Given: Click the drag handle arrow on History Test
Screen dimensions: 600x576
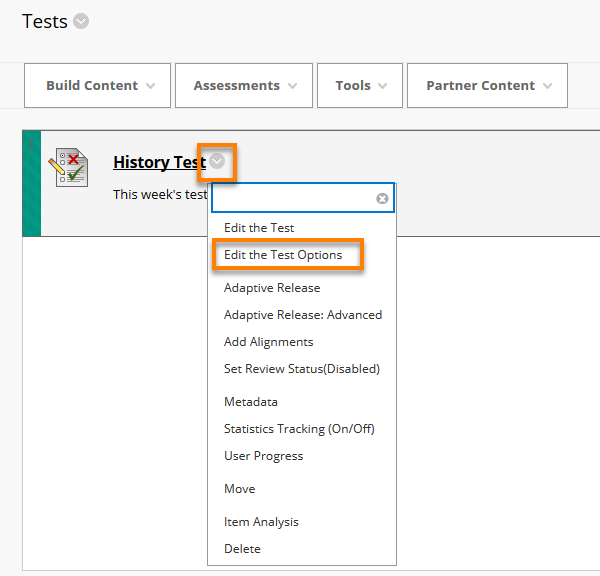Looking at the screenshot, I should coord(31,145).
